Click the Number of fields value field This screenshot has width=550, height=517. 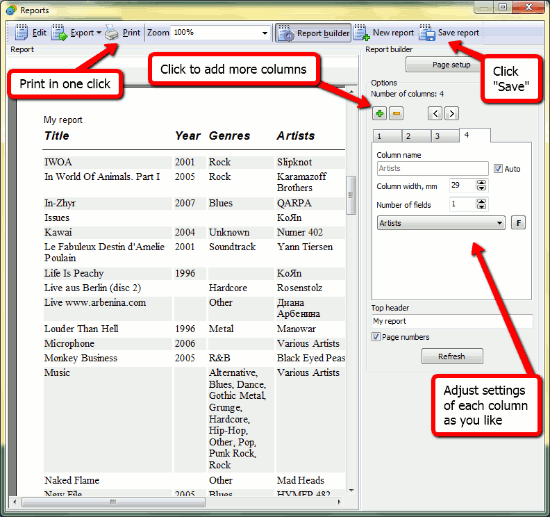point(463,204)
